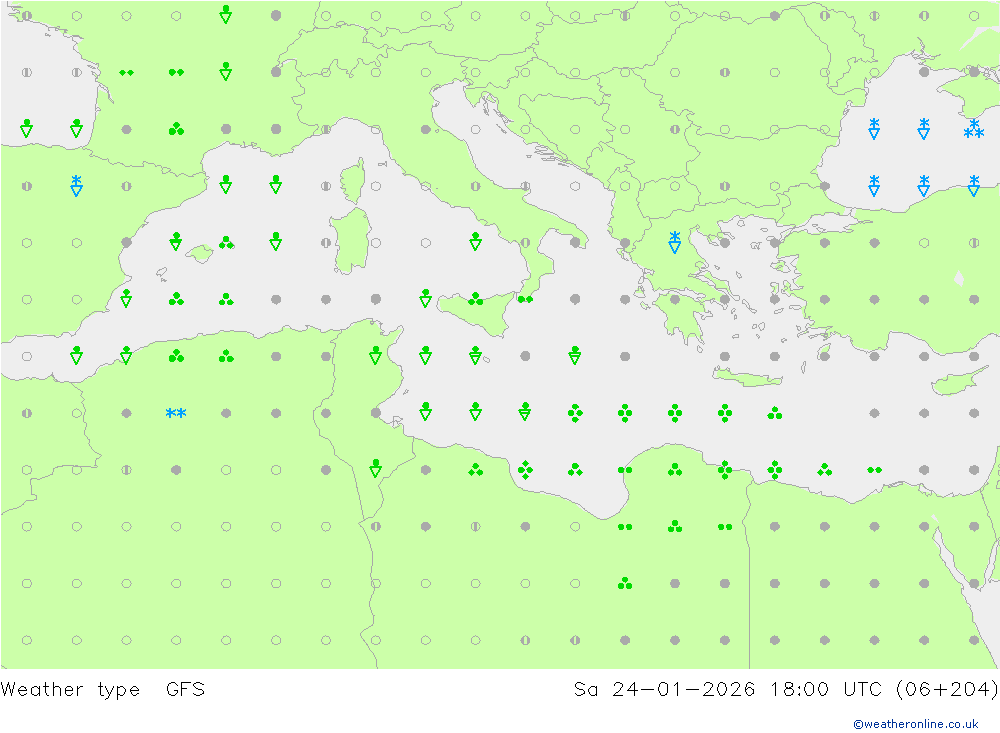Select the green three-dot rain symbol on Sicily
The width and height of the screenshot is (1000, 733).
tap(475, 299)
